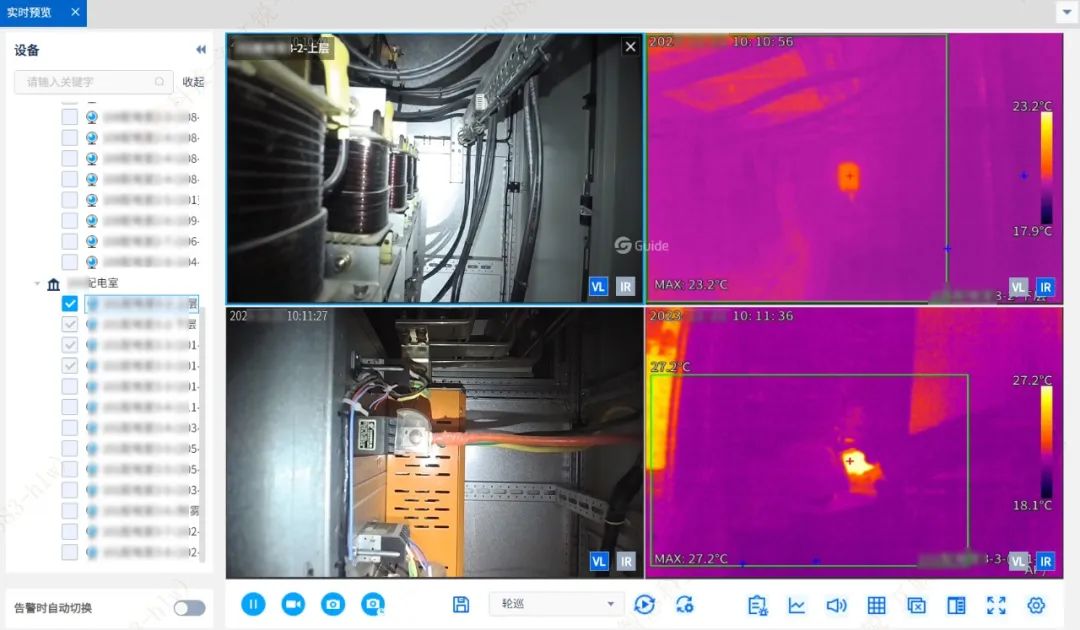
Task: Open the grid layout selector icon
Action: (876, 605)
